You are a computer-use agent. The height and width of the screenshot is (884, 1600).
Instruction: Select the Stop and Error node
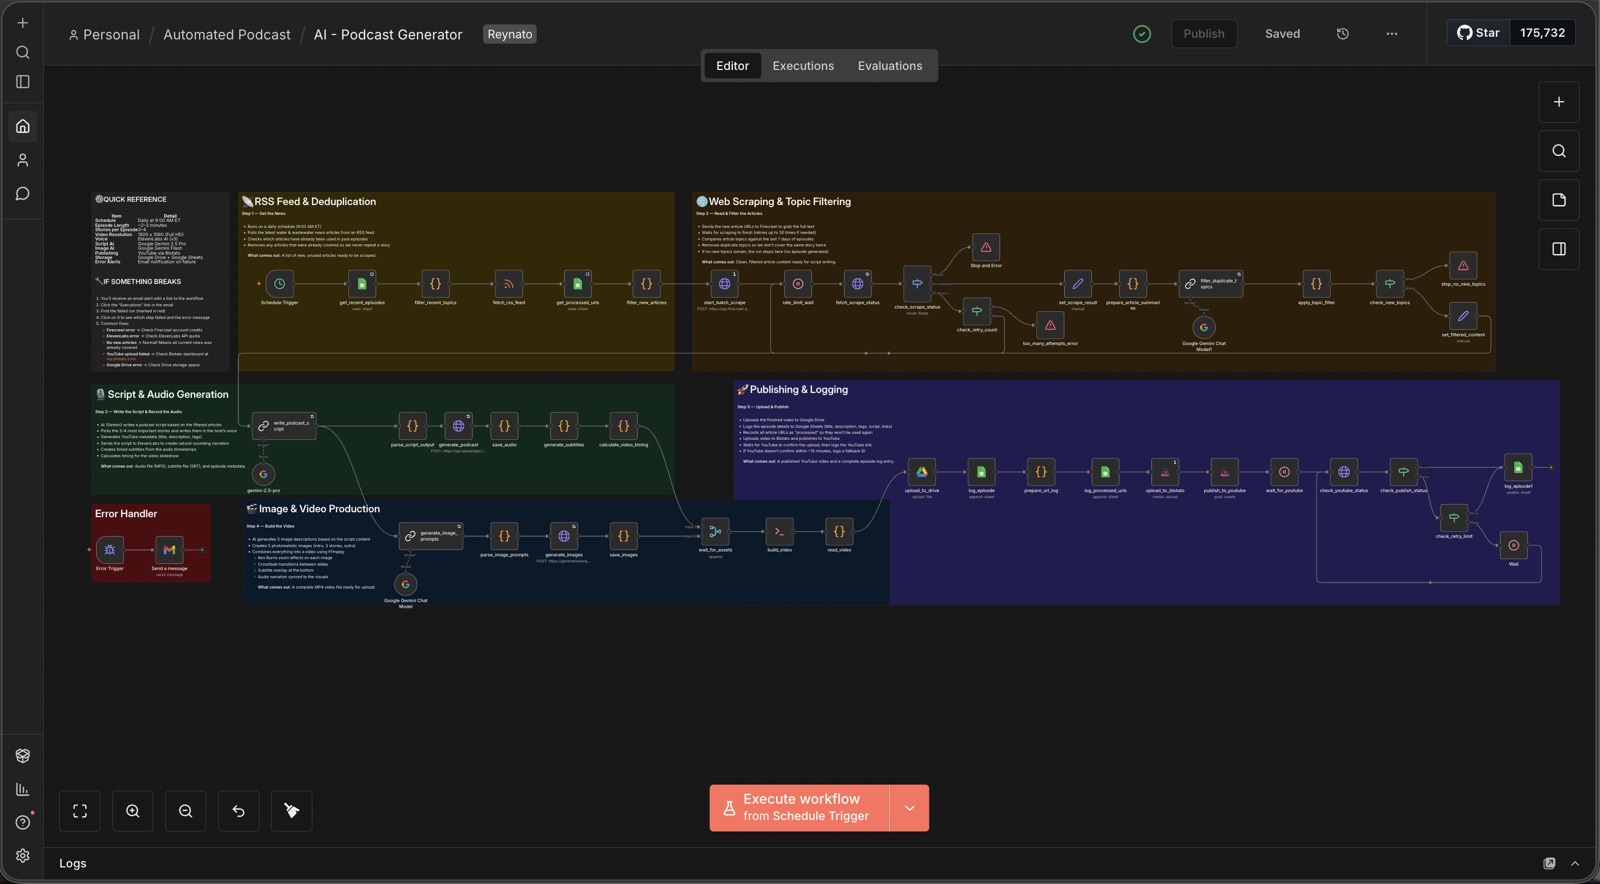coord(985,247)
